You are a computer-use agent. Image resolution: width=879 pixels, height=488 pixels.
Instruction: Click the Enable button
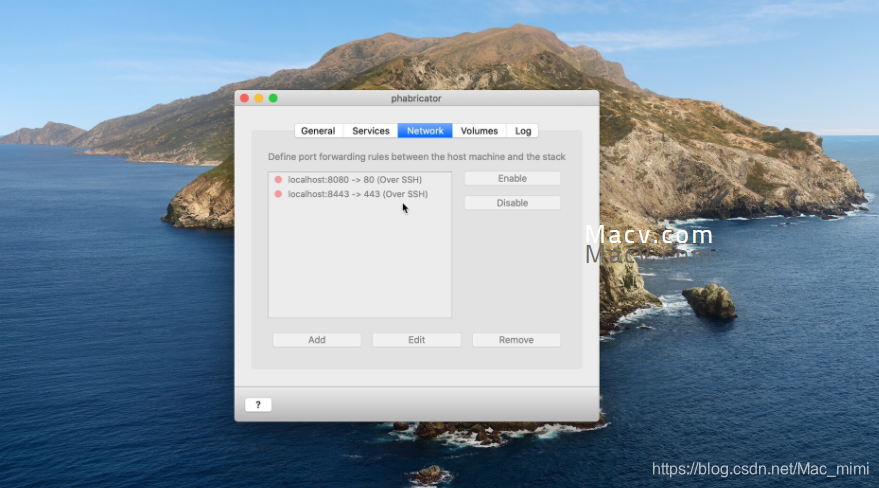pyautogui.click(x=512, y=178)
